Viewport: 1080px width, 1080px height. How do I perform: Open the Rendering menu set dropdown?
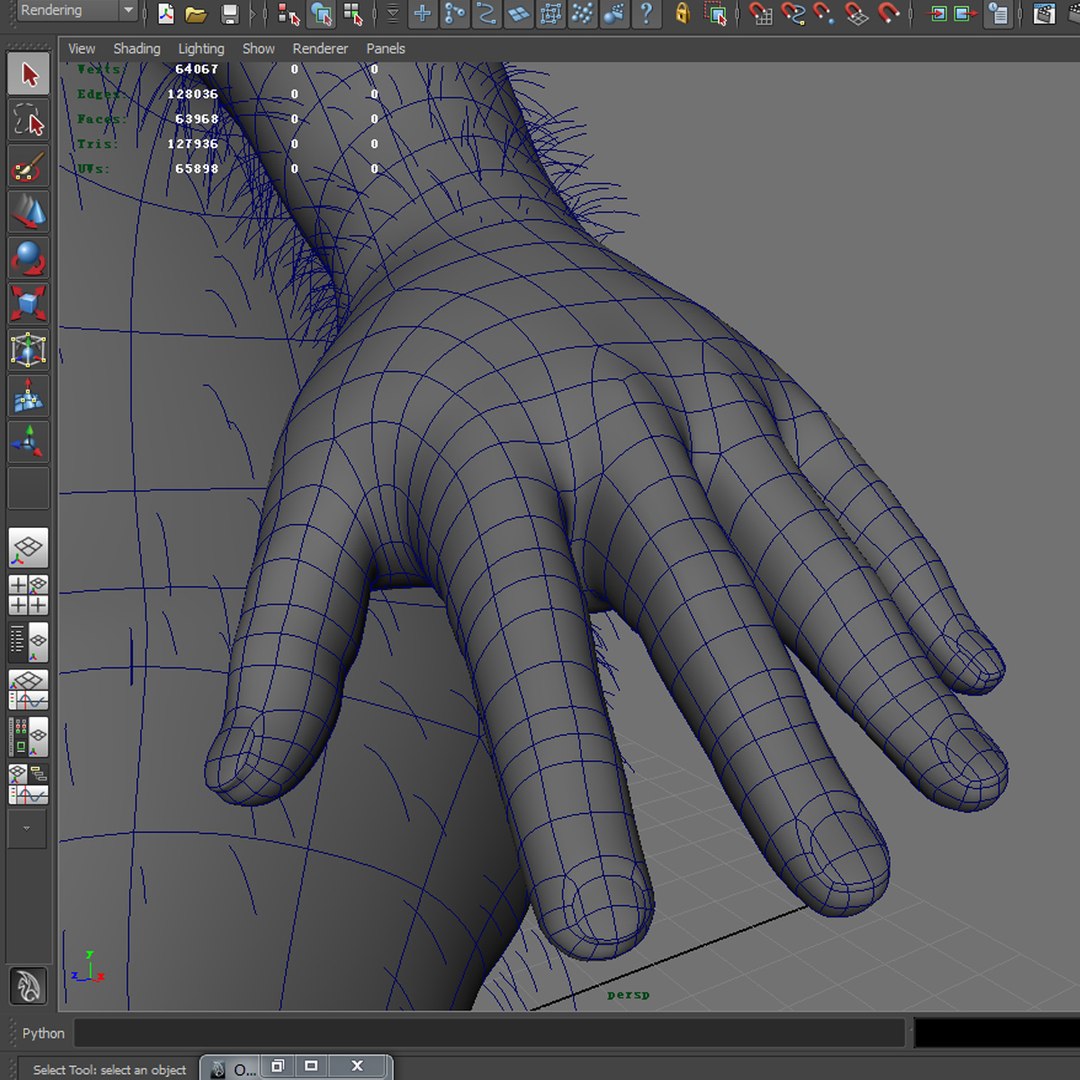tap(76, 10)
